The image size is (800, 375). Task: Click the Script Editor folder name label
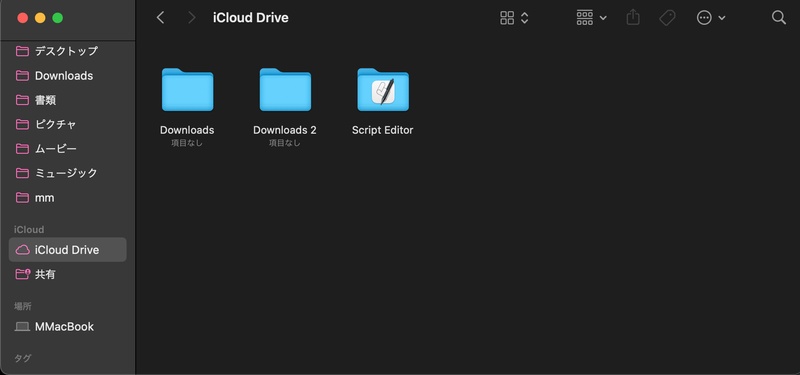pos(383,130)
